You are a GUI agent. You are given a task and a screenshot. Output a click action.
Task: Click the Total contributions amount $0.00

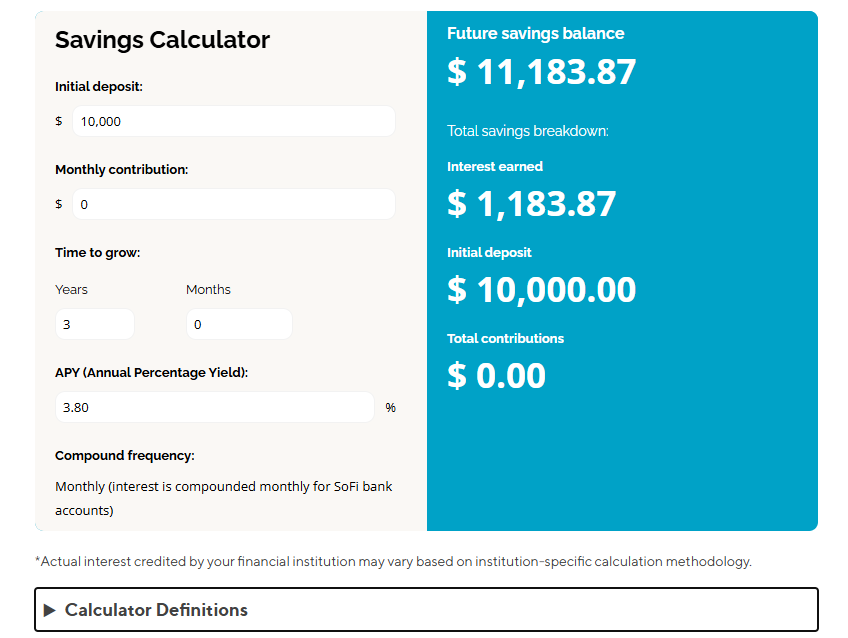(497, 375)
